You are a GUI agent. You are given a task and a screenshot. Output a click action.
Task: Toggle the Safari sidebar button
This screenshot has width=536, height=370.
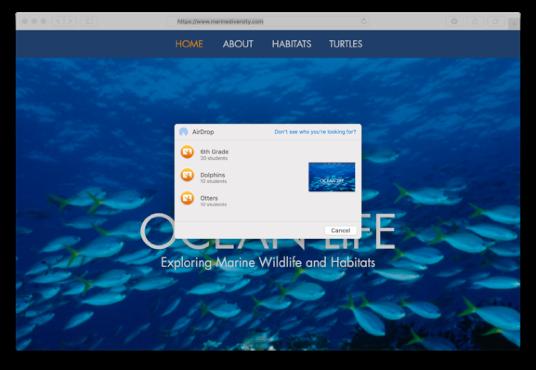click(88, 21)
